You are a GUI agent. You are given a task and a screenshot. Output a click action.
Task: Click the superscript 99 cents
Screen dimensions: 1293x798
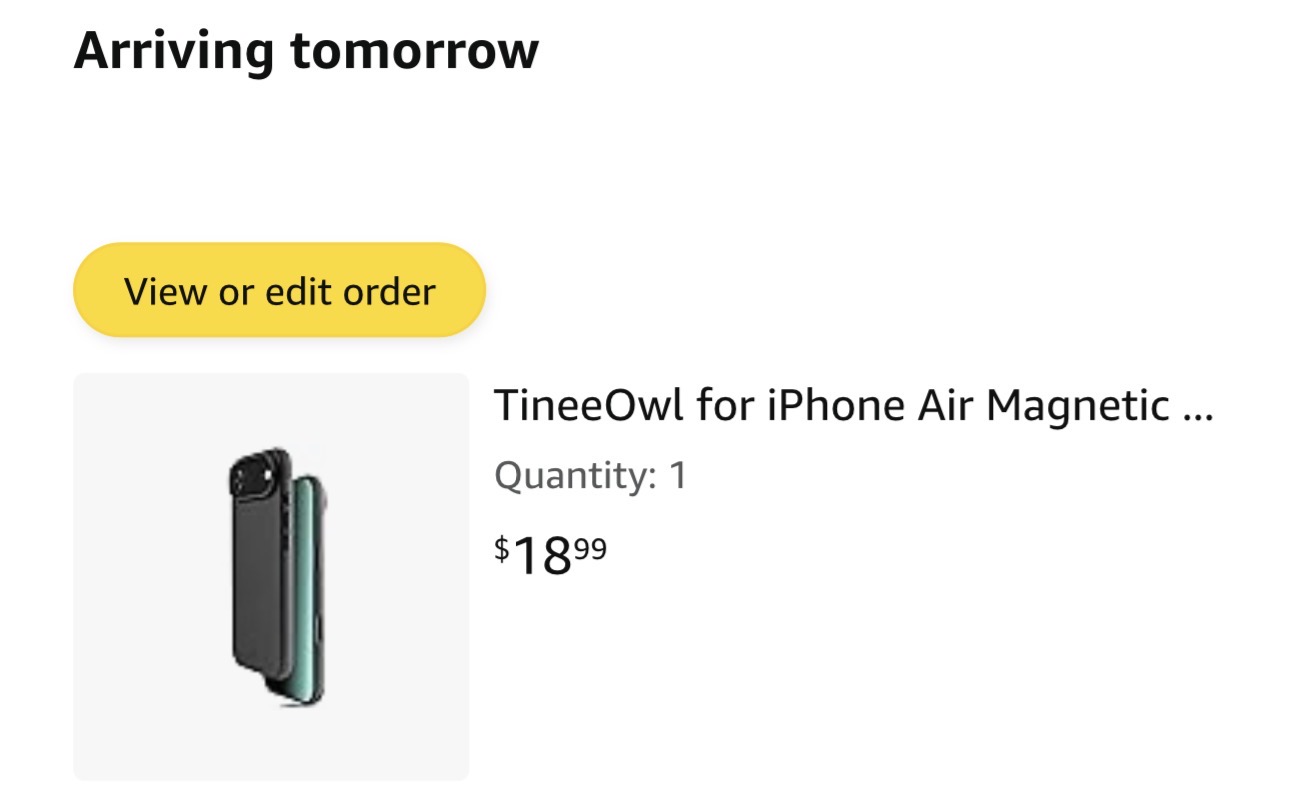(589, 546)
